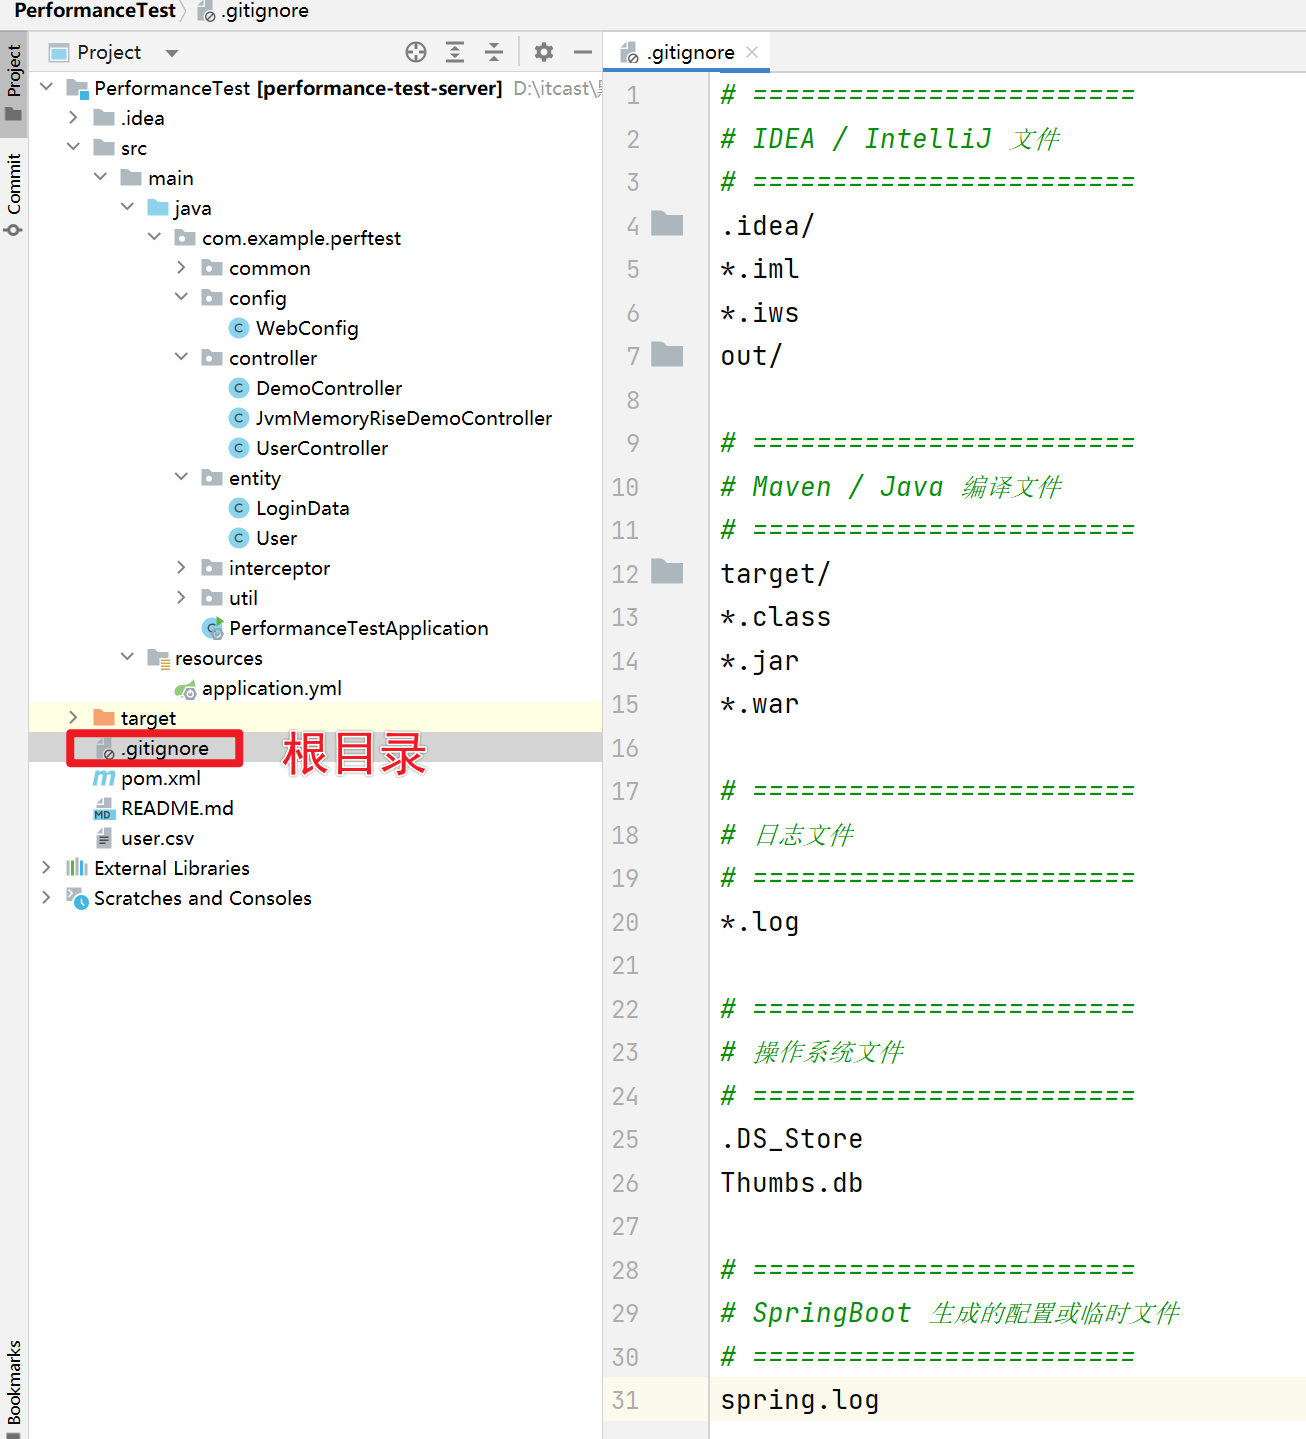
Task: Click PerformanceTest in the breadcrumb bar
Action: coord(95,11)
